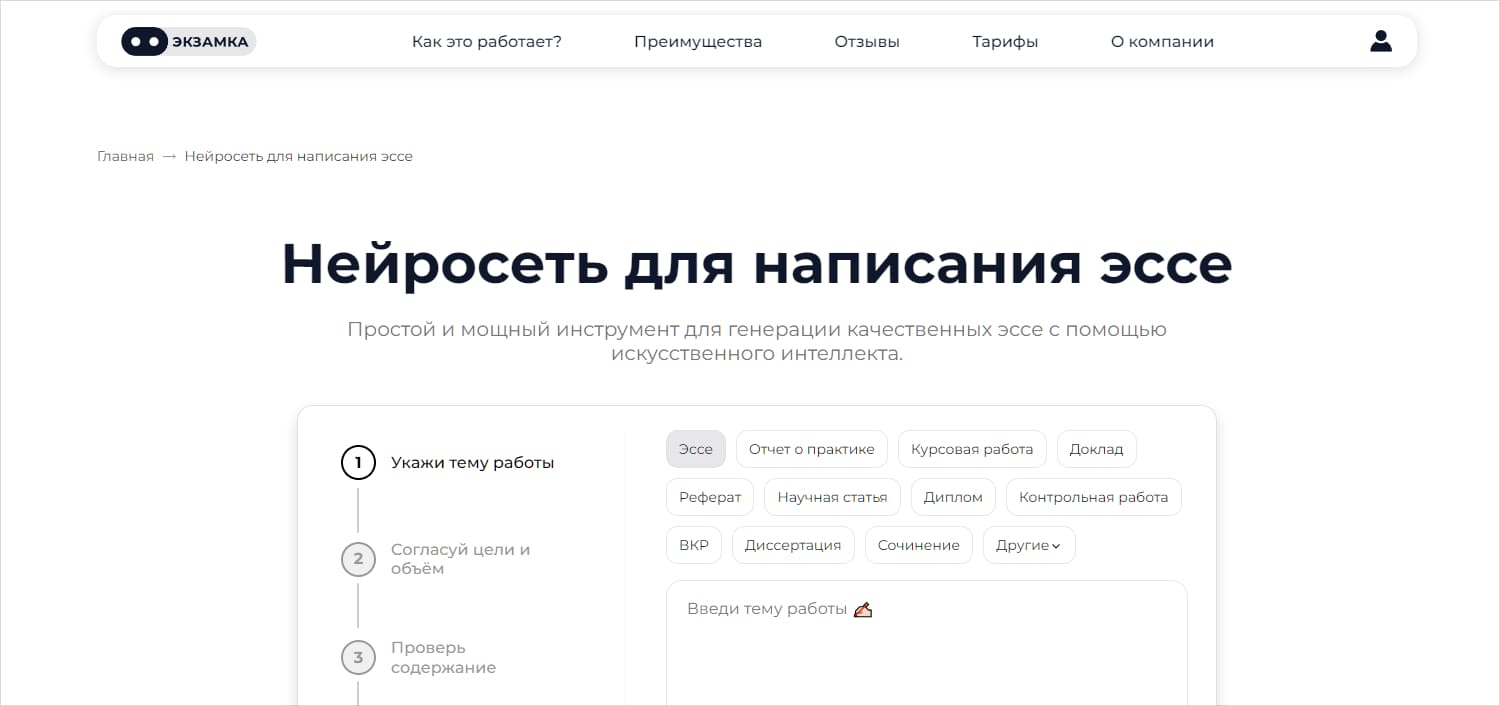Pick "Реферат" document type
The width and height of the screenshot is (1500, 706).
pyautogui.click(x=710, y=497)
